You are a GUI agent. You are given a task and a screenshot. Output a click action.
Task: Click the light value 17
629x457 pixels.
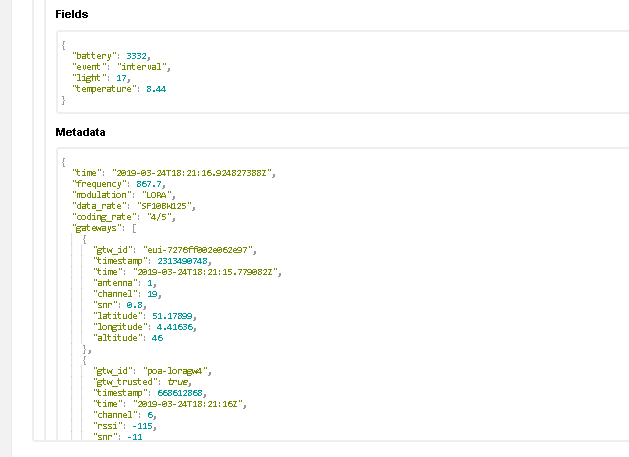coord(122,78)
